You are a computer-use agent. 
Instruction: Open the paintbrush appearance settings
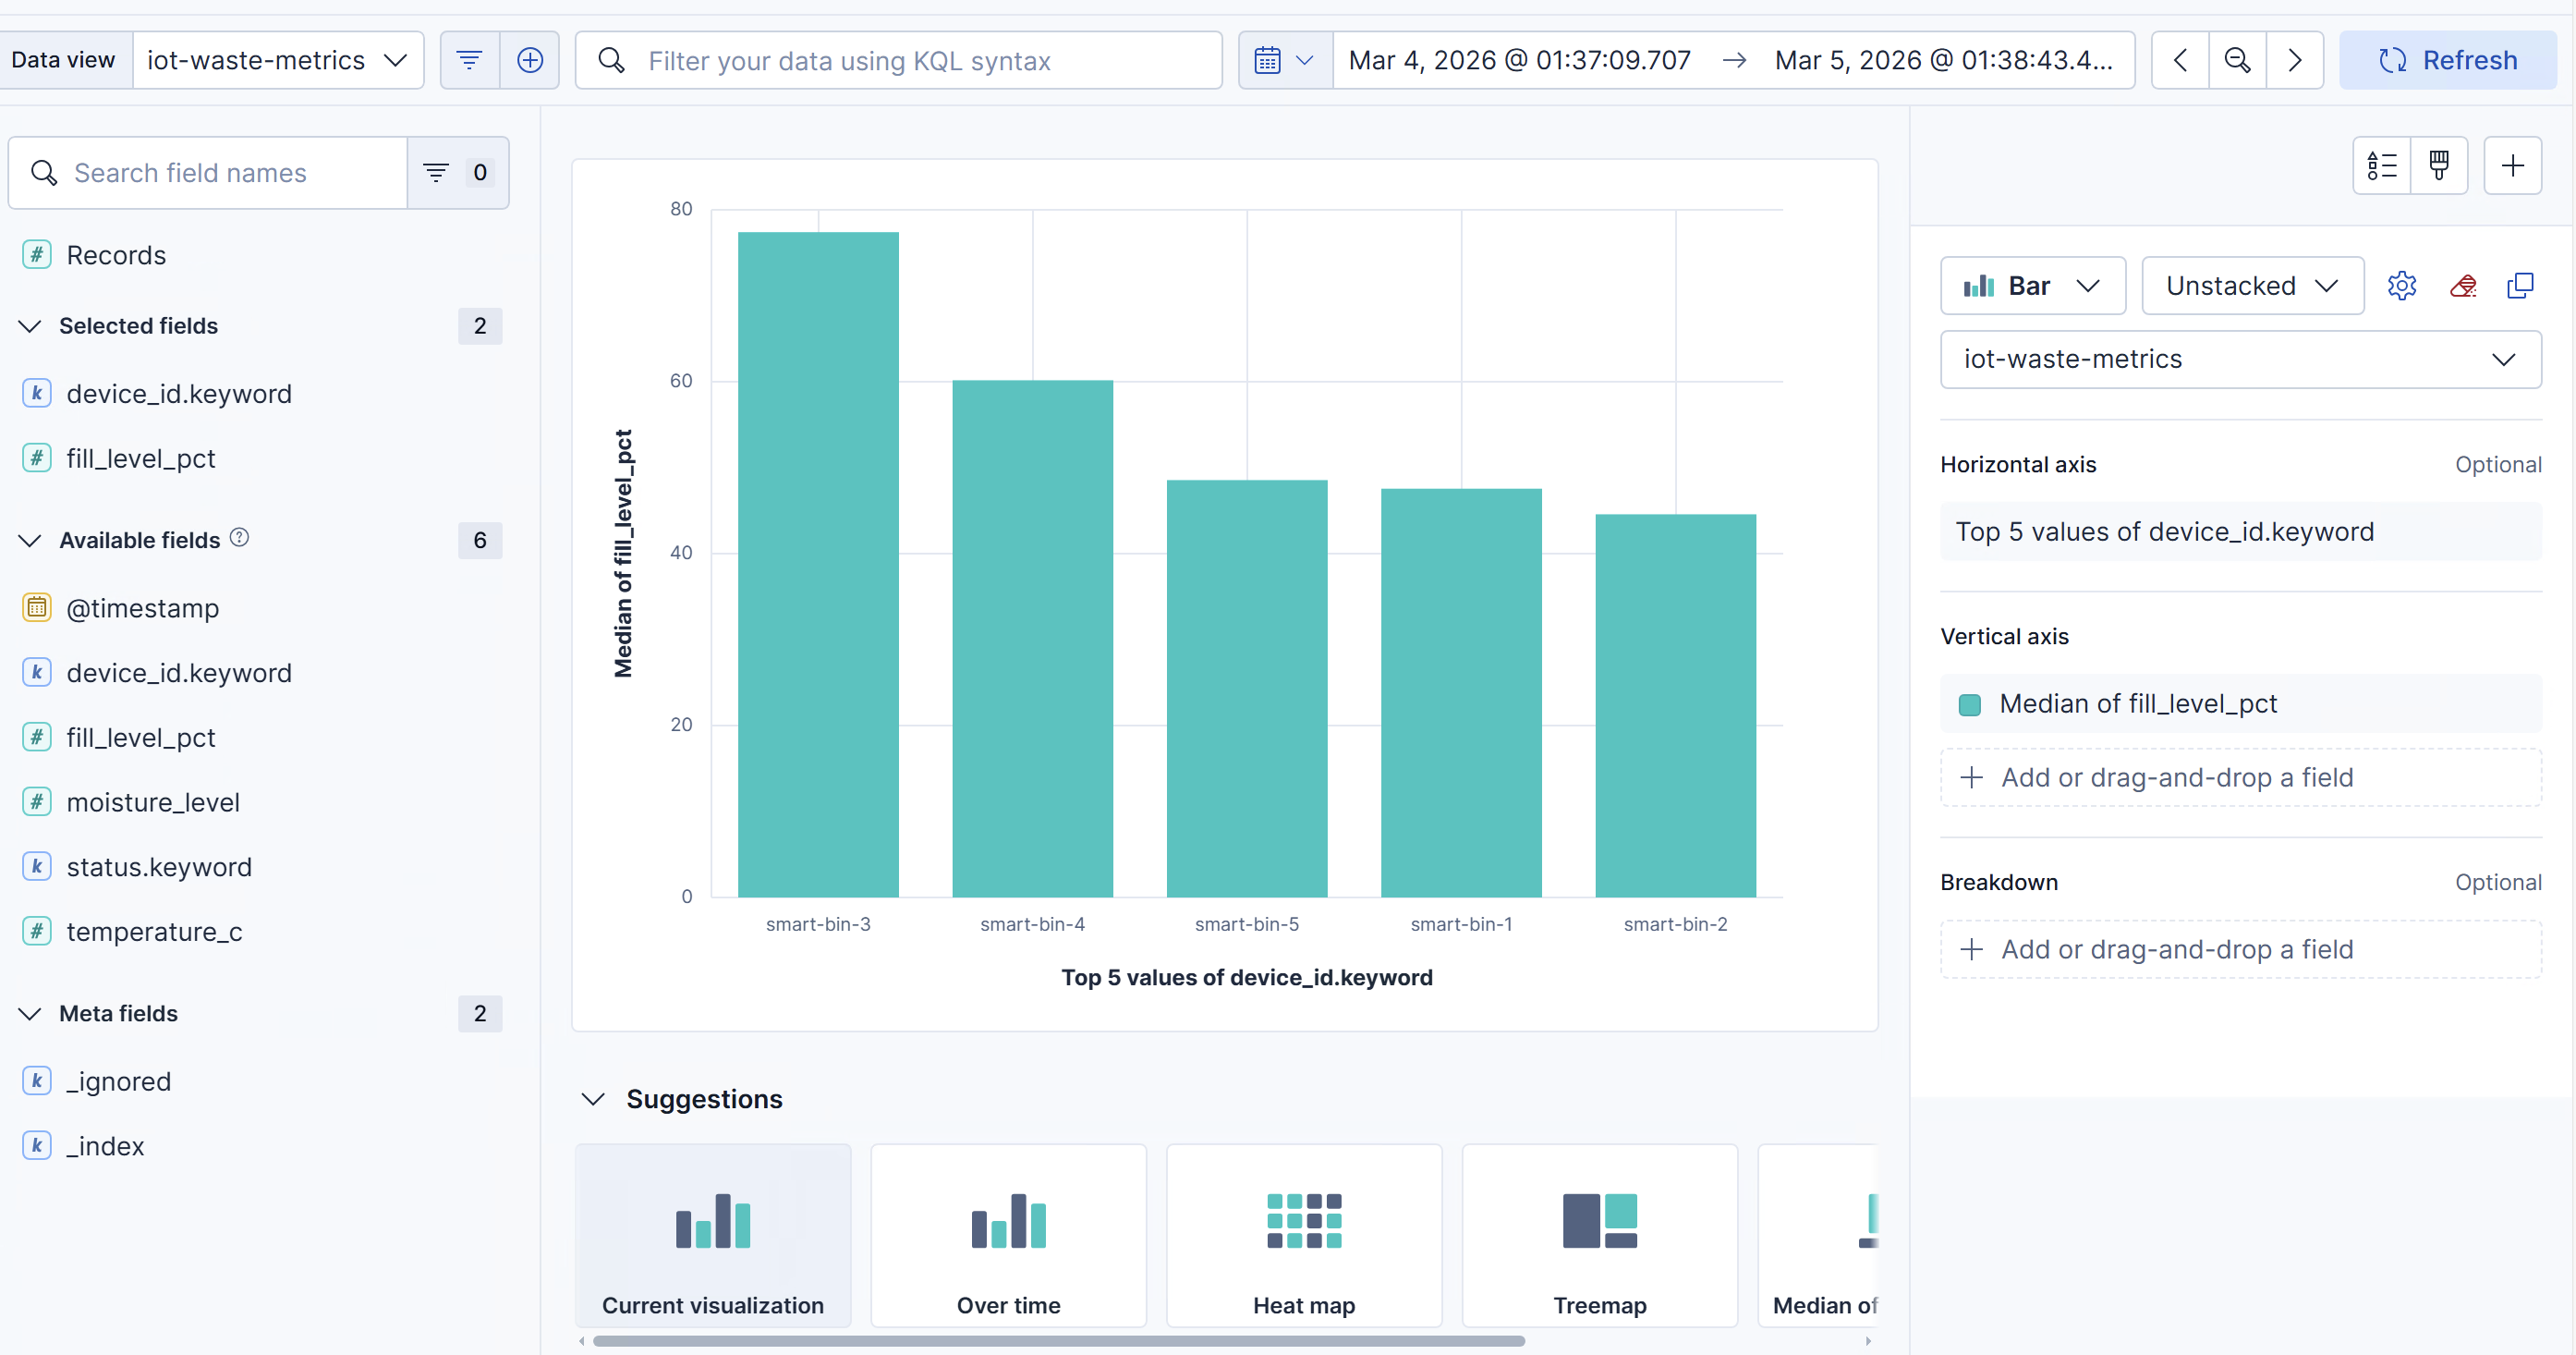[2439, 166]
